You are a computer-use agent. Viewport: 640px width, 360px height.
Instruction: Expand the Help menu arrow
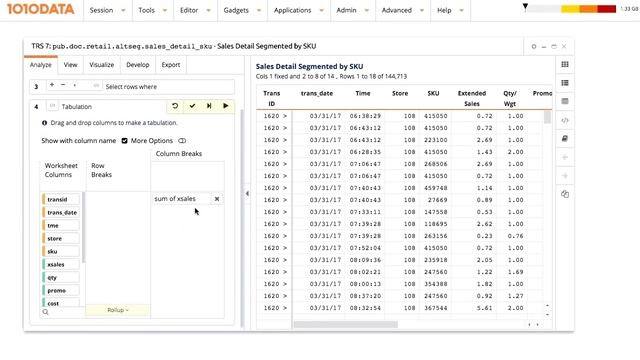tap(461, 11)
